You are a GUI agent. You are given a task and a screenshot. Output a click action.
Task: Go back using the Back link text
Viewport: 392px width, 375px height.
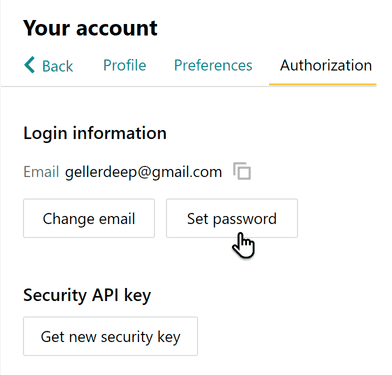tap(57, 66)
